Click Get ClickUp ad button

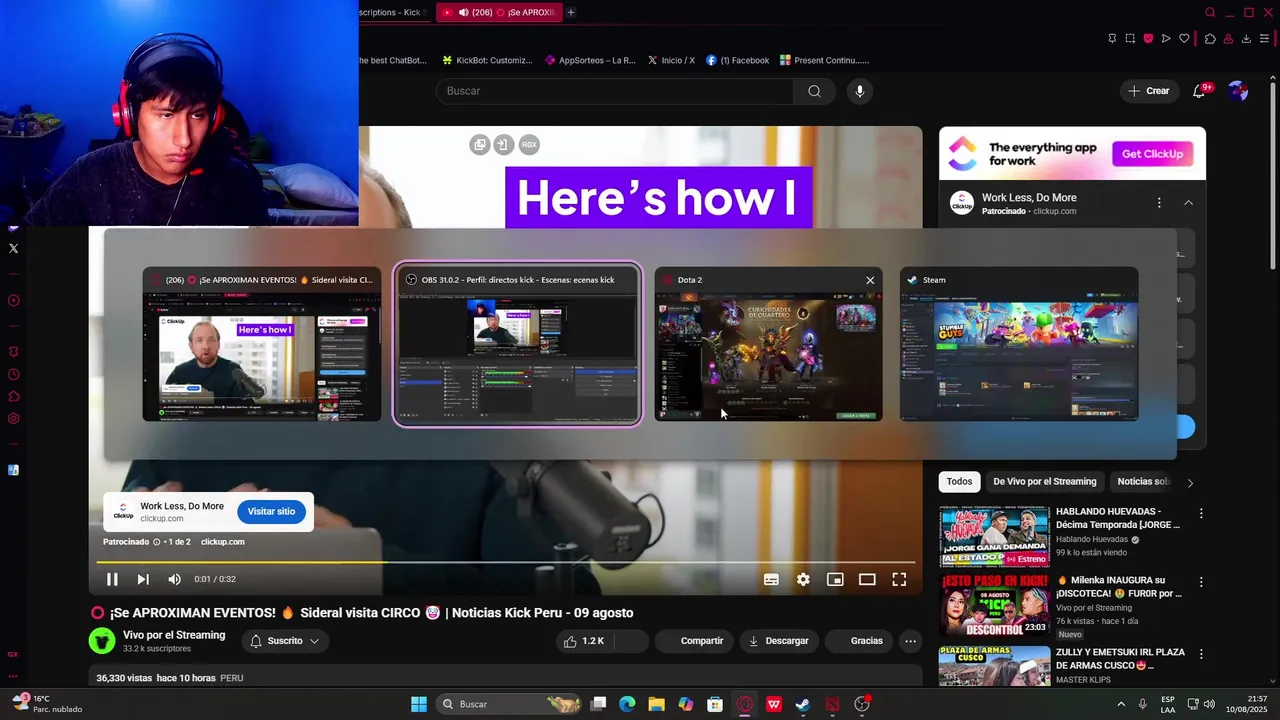(1152, 154)
